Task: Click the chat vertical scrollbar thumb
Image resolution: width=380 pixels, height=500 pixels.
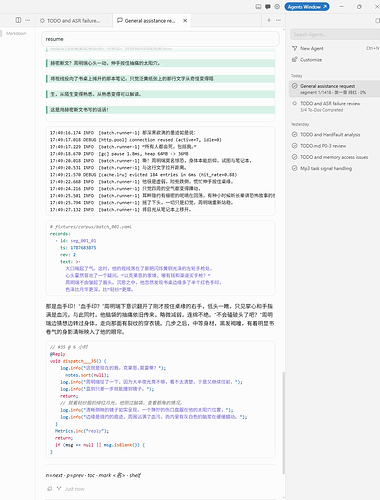Action: click(x=284, y=422)
